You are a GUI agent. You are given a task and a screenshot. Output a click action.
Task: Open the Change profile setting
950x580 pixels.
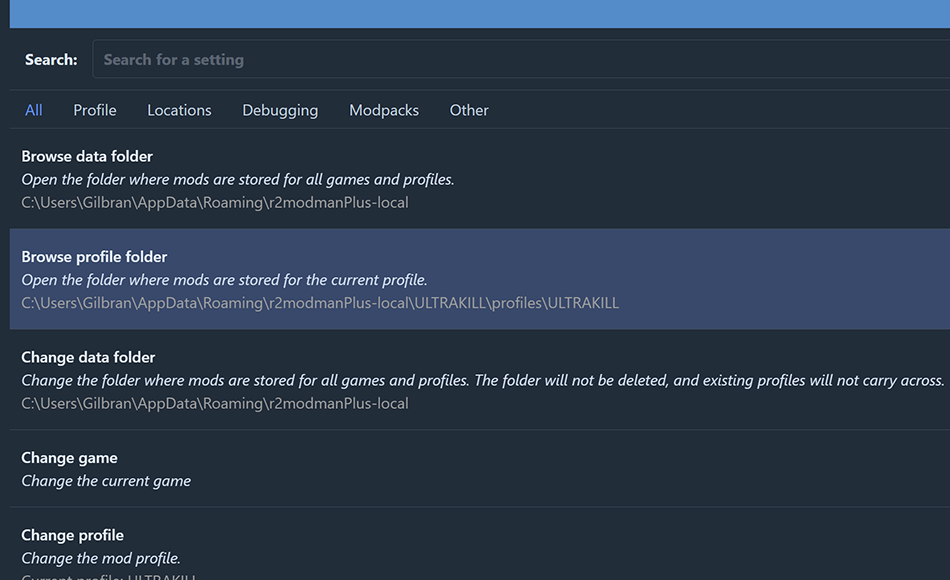tap(480, 544)
